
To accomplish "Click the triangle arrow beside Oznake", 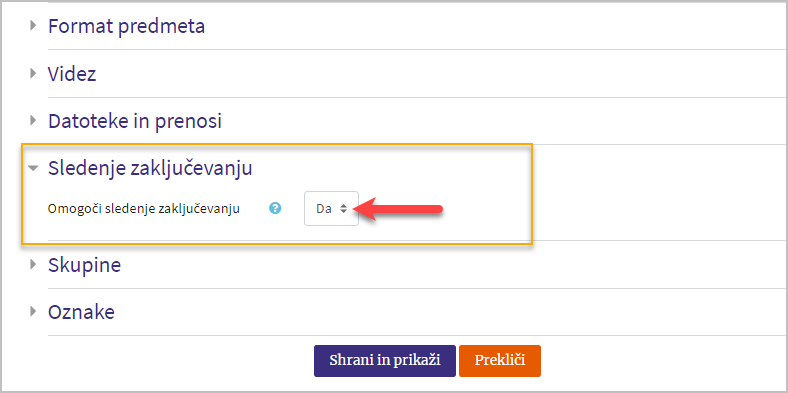I will [x=33, y=312].
